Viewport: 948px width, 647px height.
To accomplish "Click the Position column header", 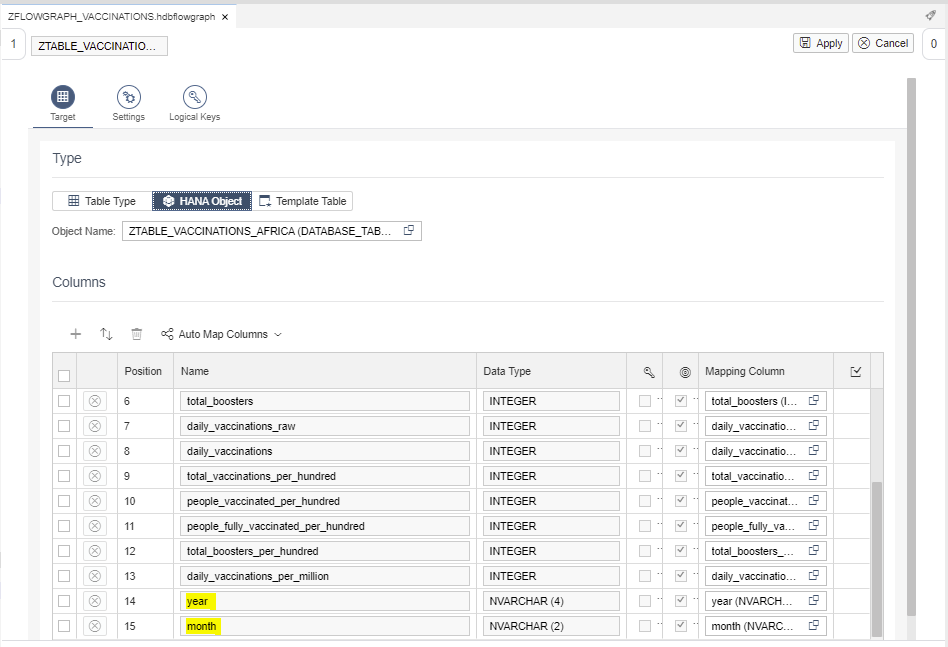I will (143, 371).
